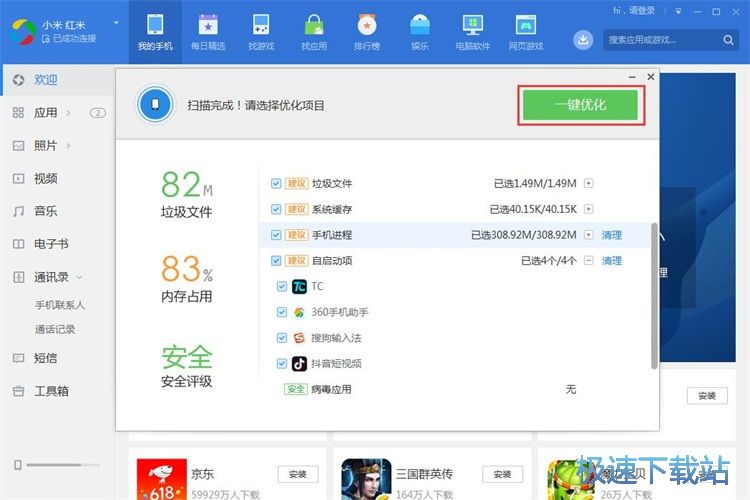750x500 pixels.
Task: Uncheck the 搜狗输入法 checkbox
Action: tap(282, 338)
